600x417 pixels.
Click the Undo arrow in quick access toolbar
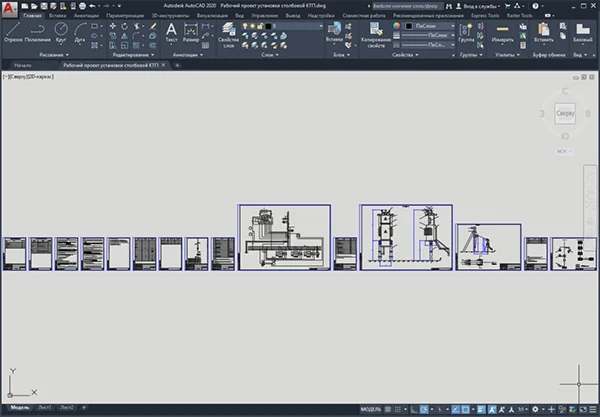[92, 6]
